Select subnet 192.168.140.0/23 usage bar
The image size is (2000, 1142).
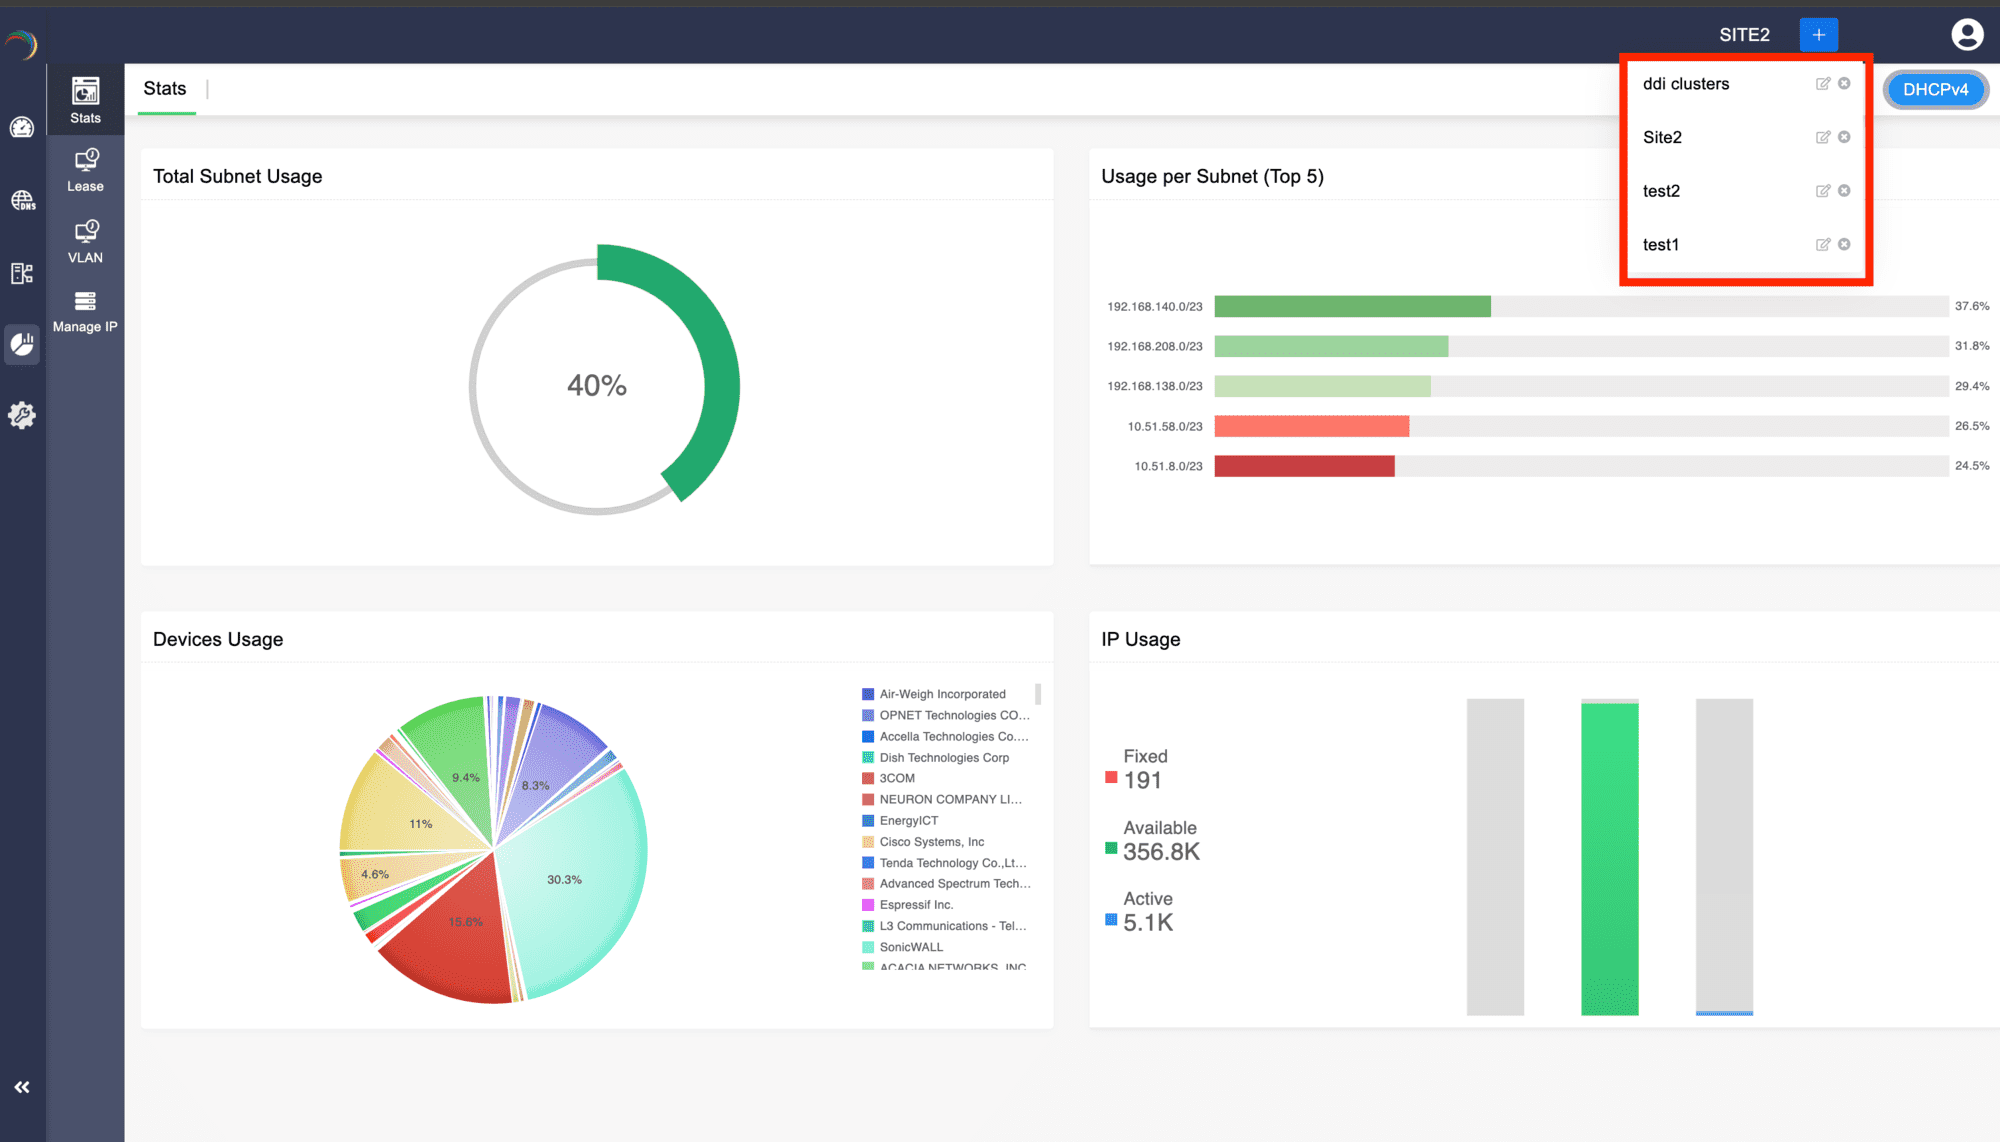1352,306
